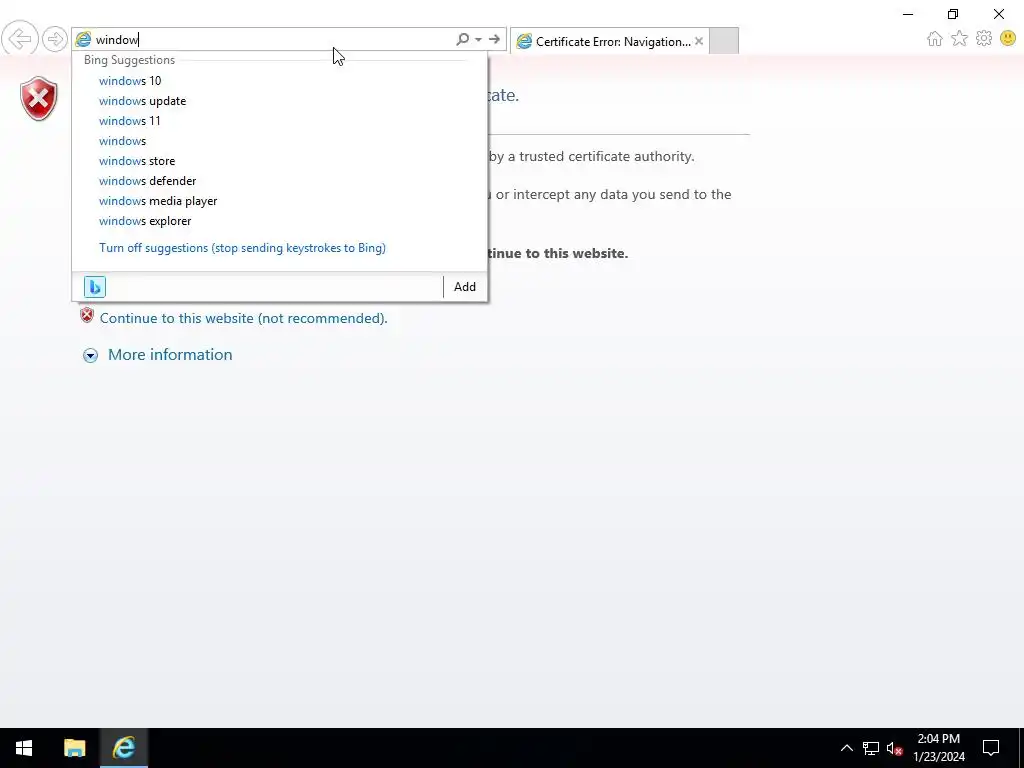1024x768 pixels.
Task: Open Favorites star icon
Action: 959,39
